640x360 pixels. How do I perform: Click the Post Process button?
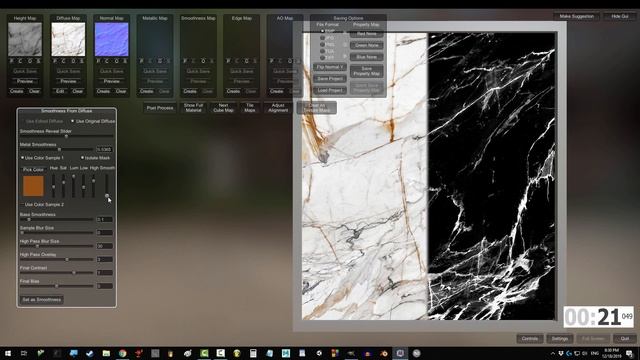[160, 108]
